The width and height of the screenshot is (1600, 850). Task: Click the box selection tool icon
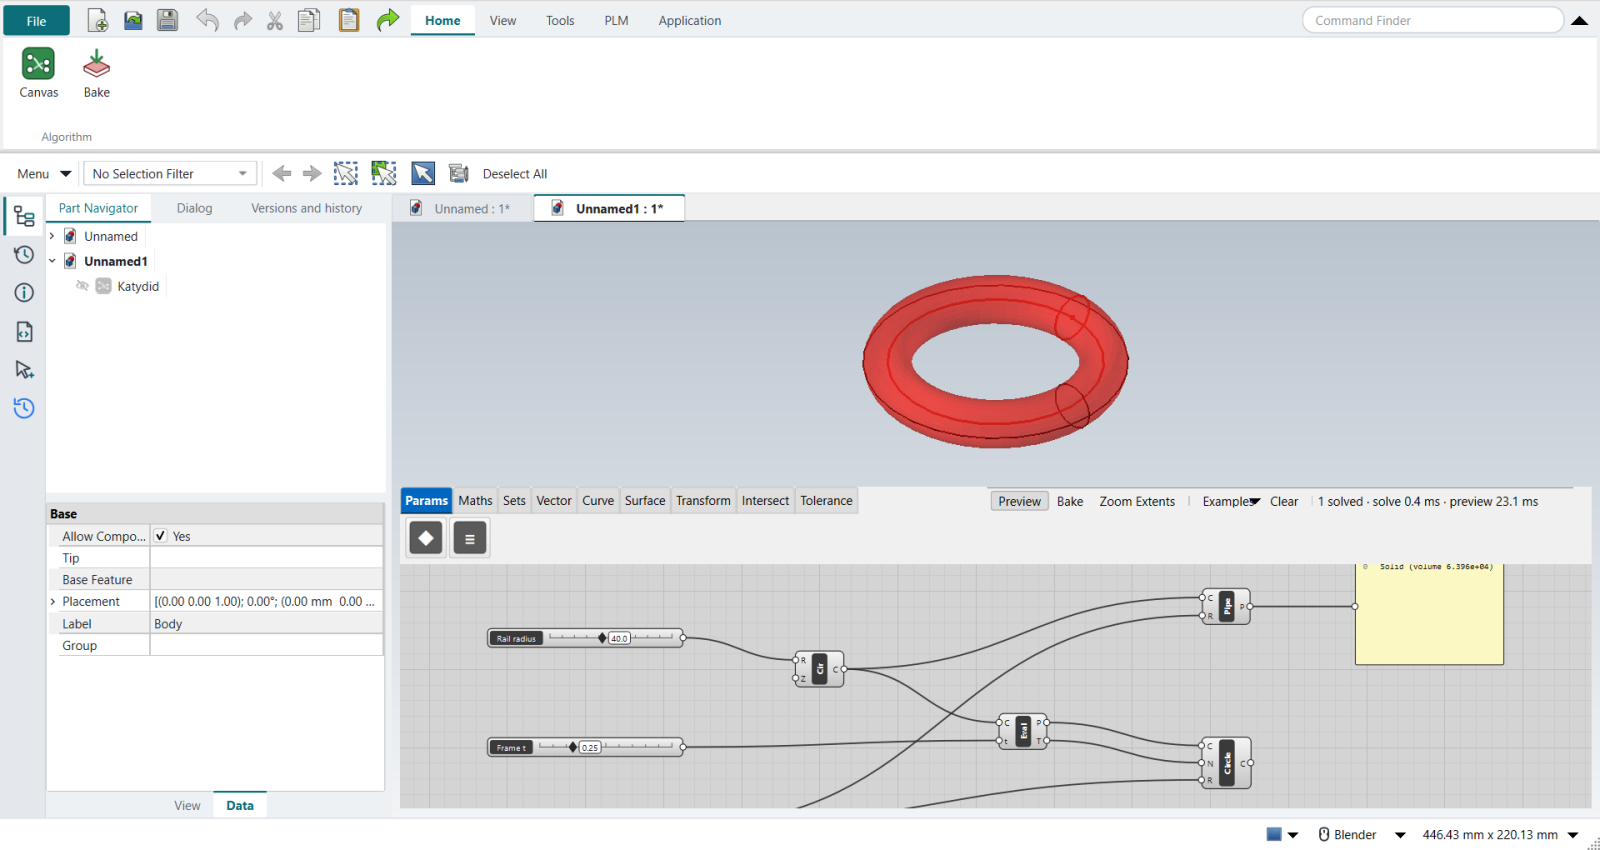(346, 173)
